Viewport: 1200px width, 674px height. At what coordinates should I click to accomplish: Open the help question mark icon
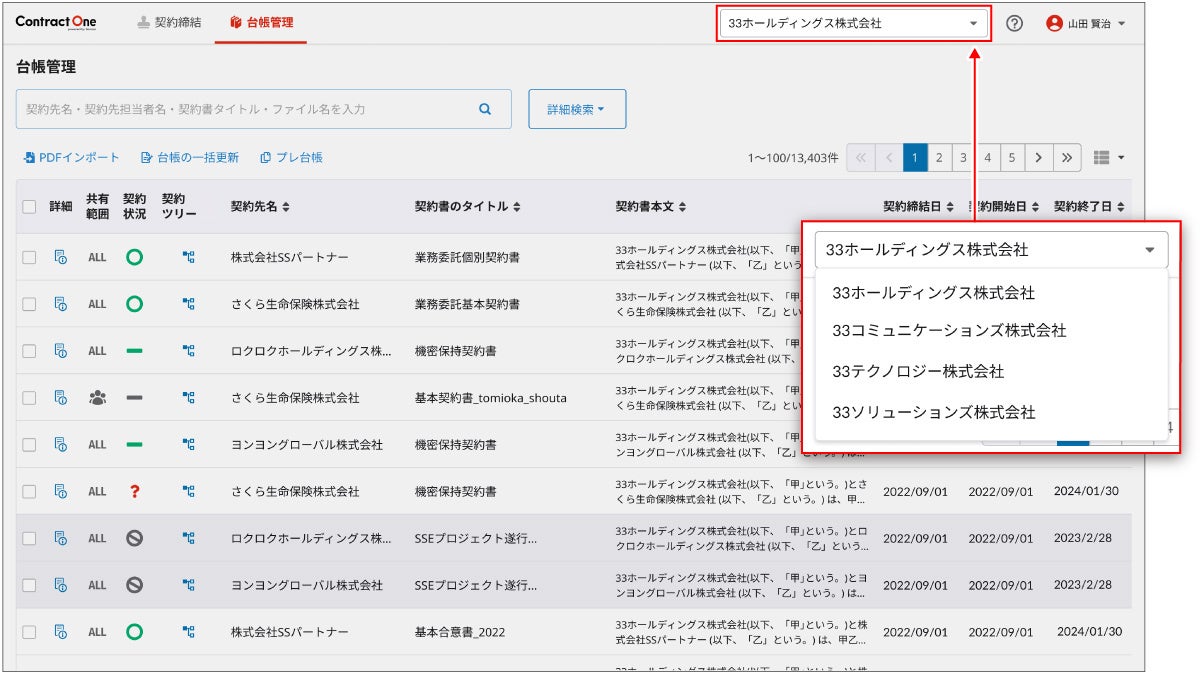click(1014, 23)
